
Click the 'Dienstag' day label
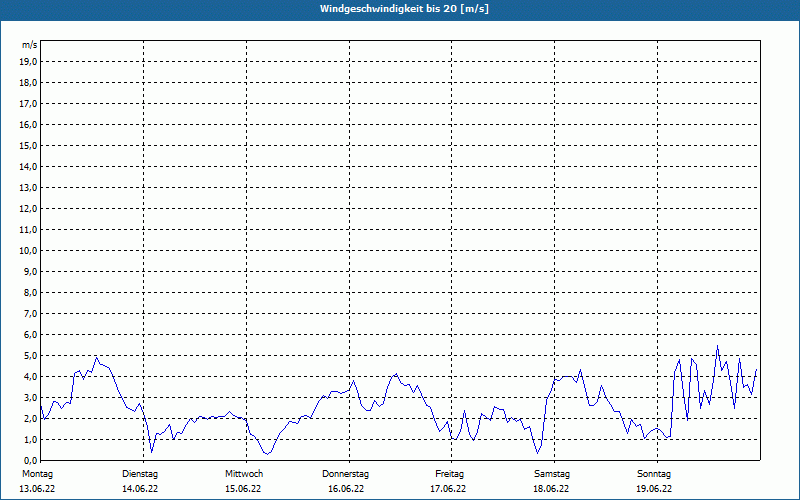click(140, 474)
